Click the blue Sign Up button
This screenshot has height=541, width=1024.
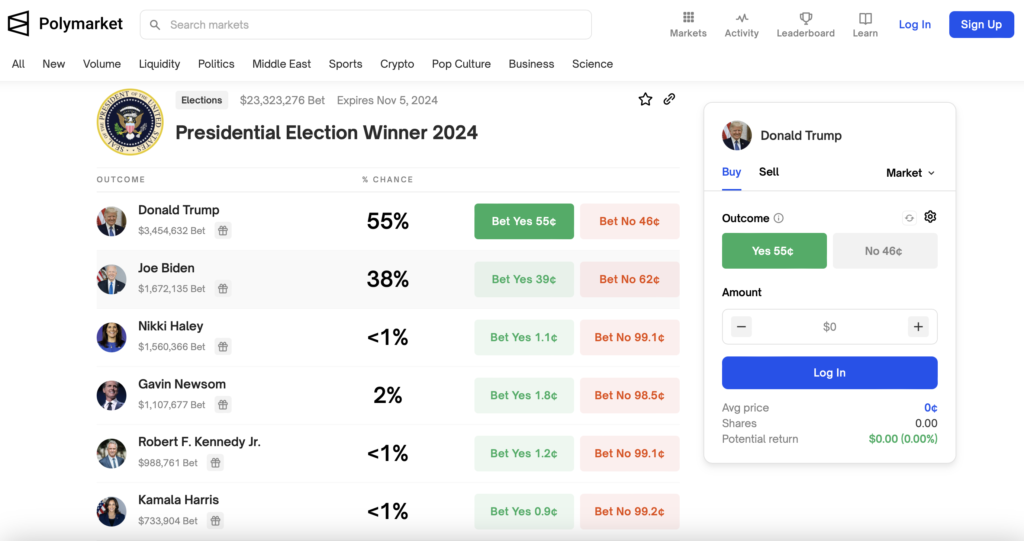tap(981, 25)
